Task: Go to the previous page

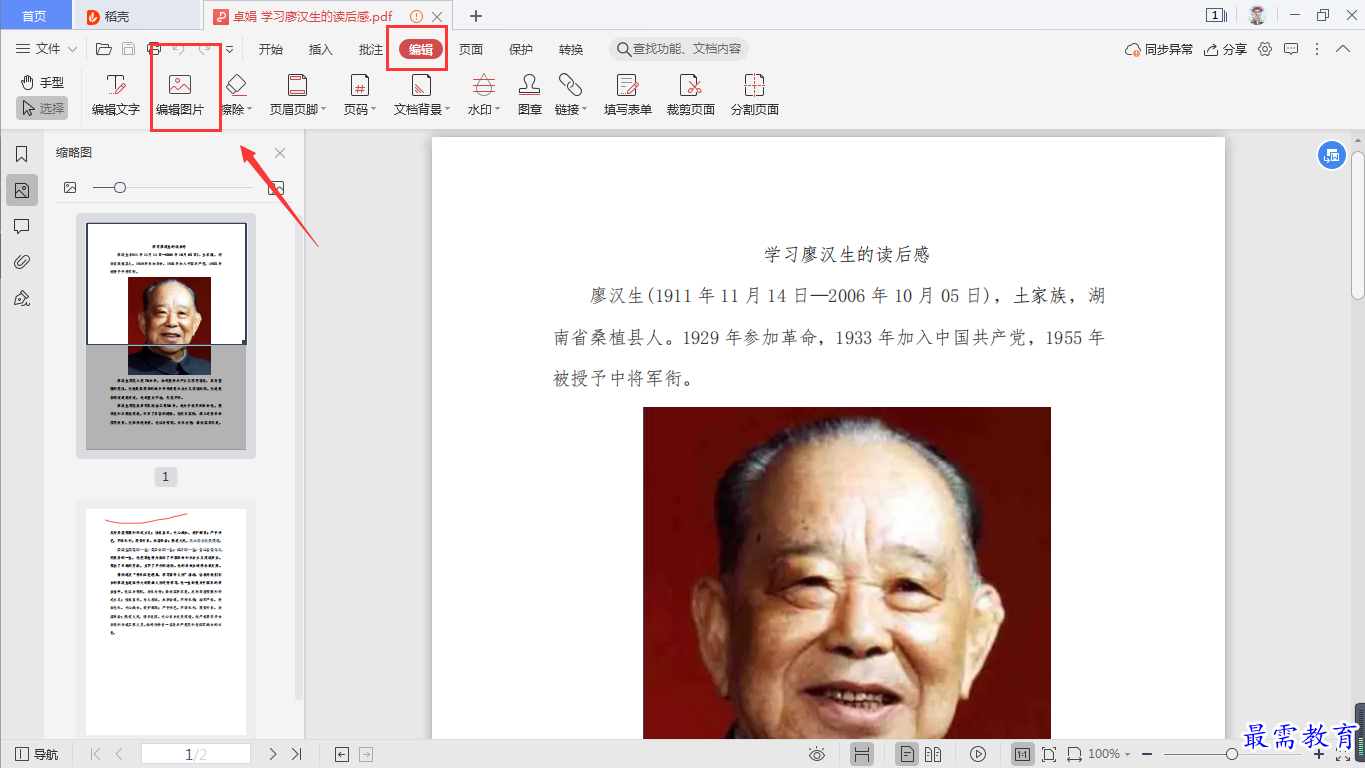Action: pos(119,754)
